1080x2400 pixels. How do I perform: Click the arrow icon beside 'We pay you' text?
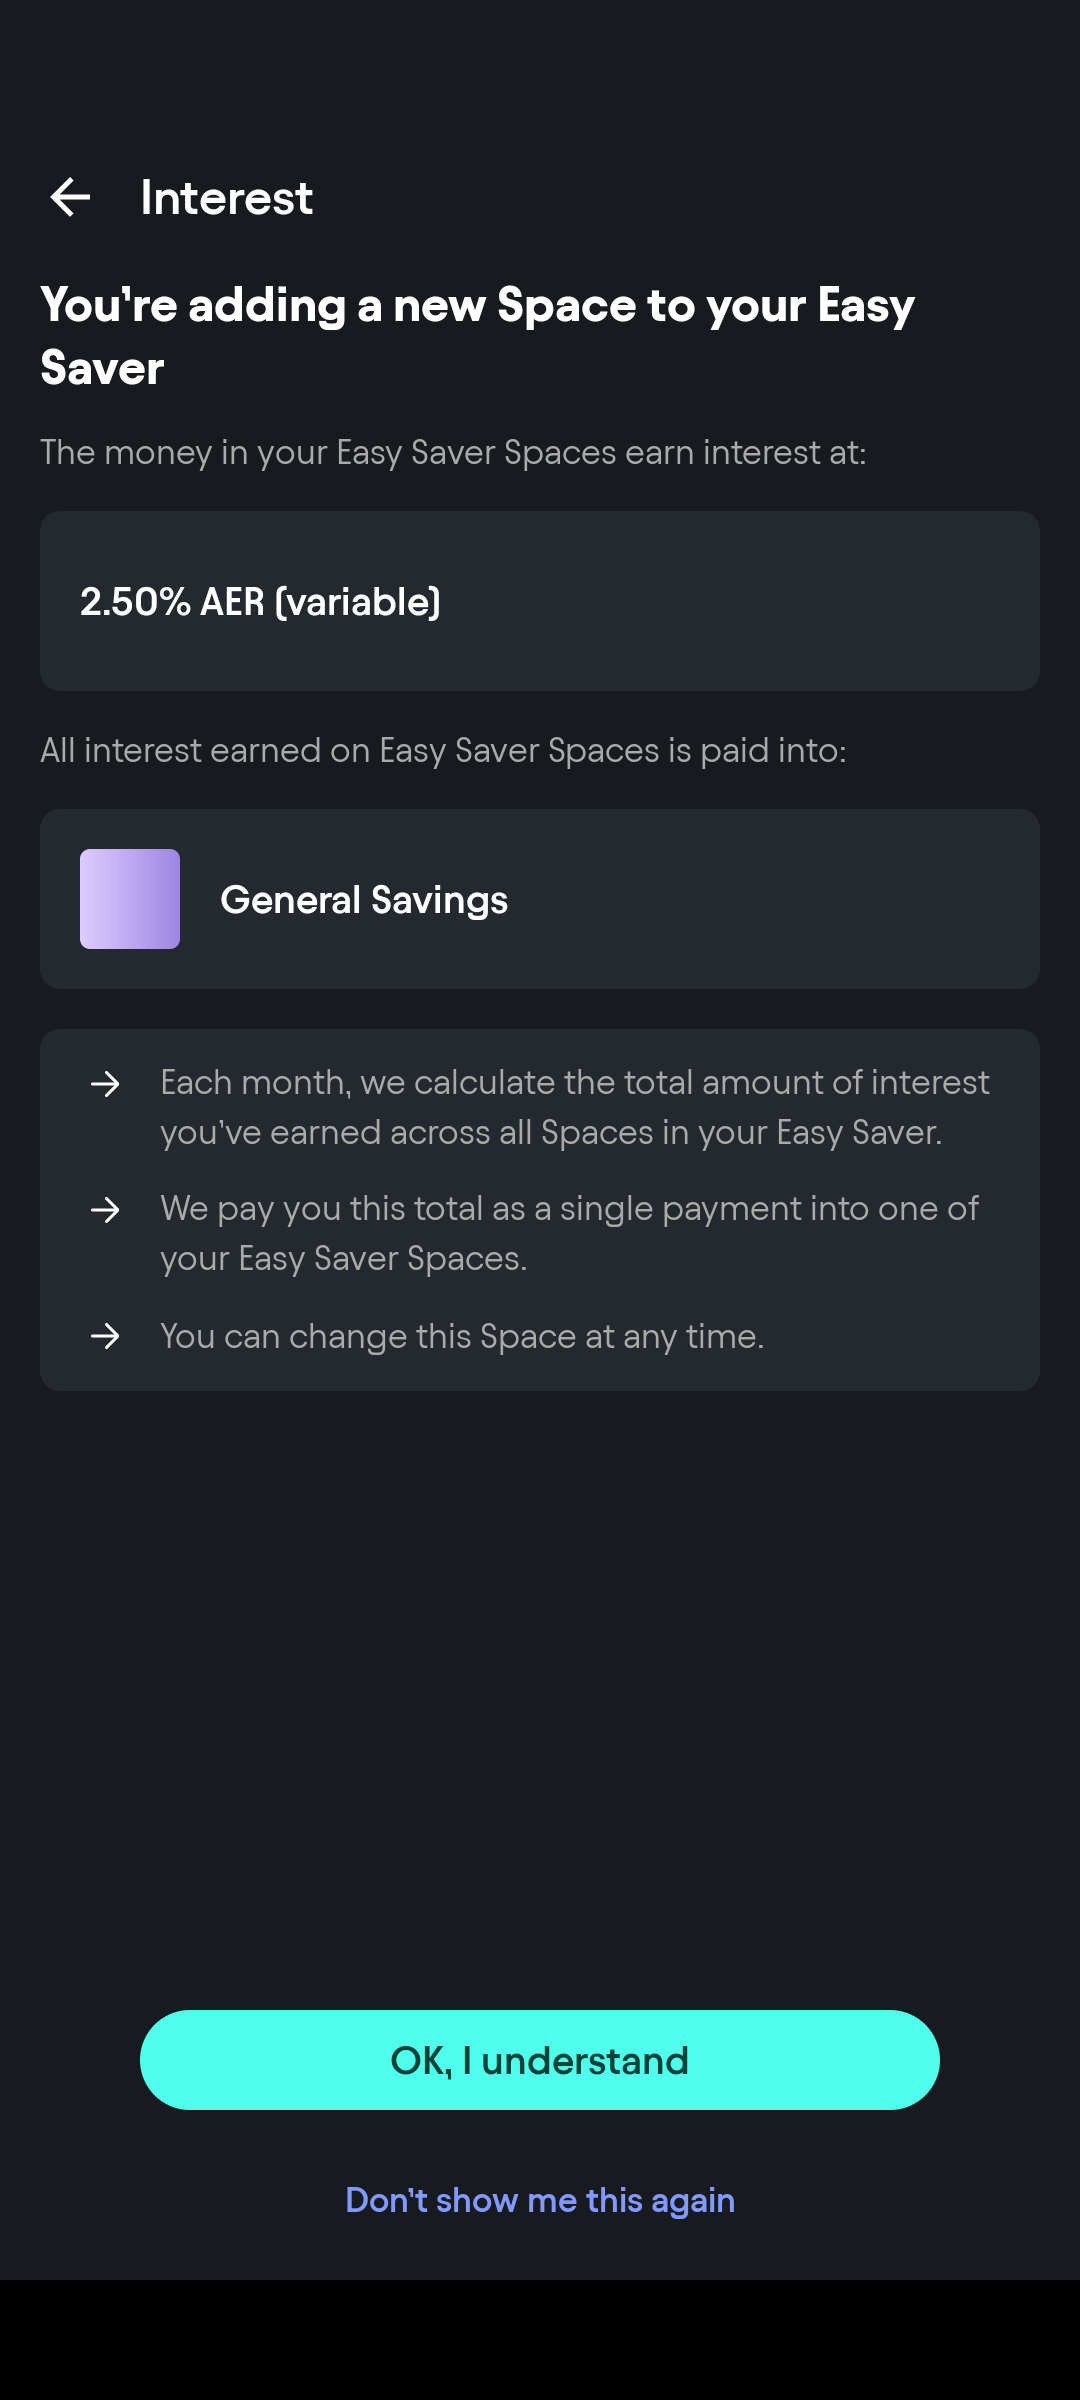105,1210
